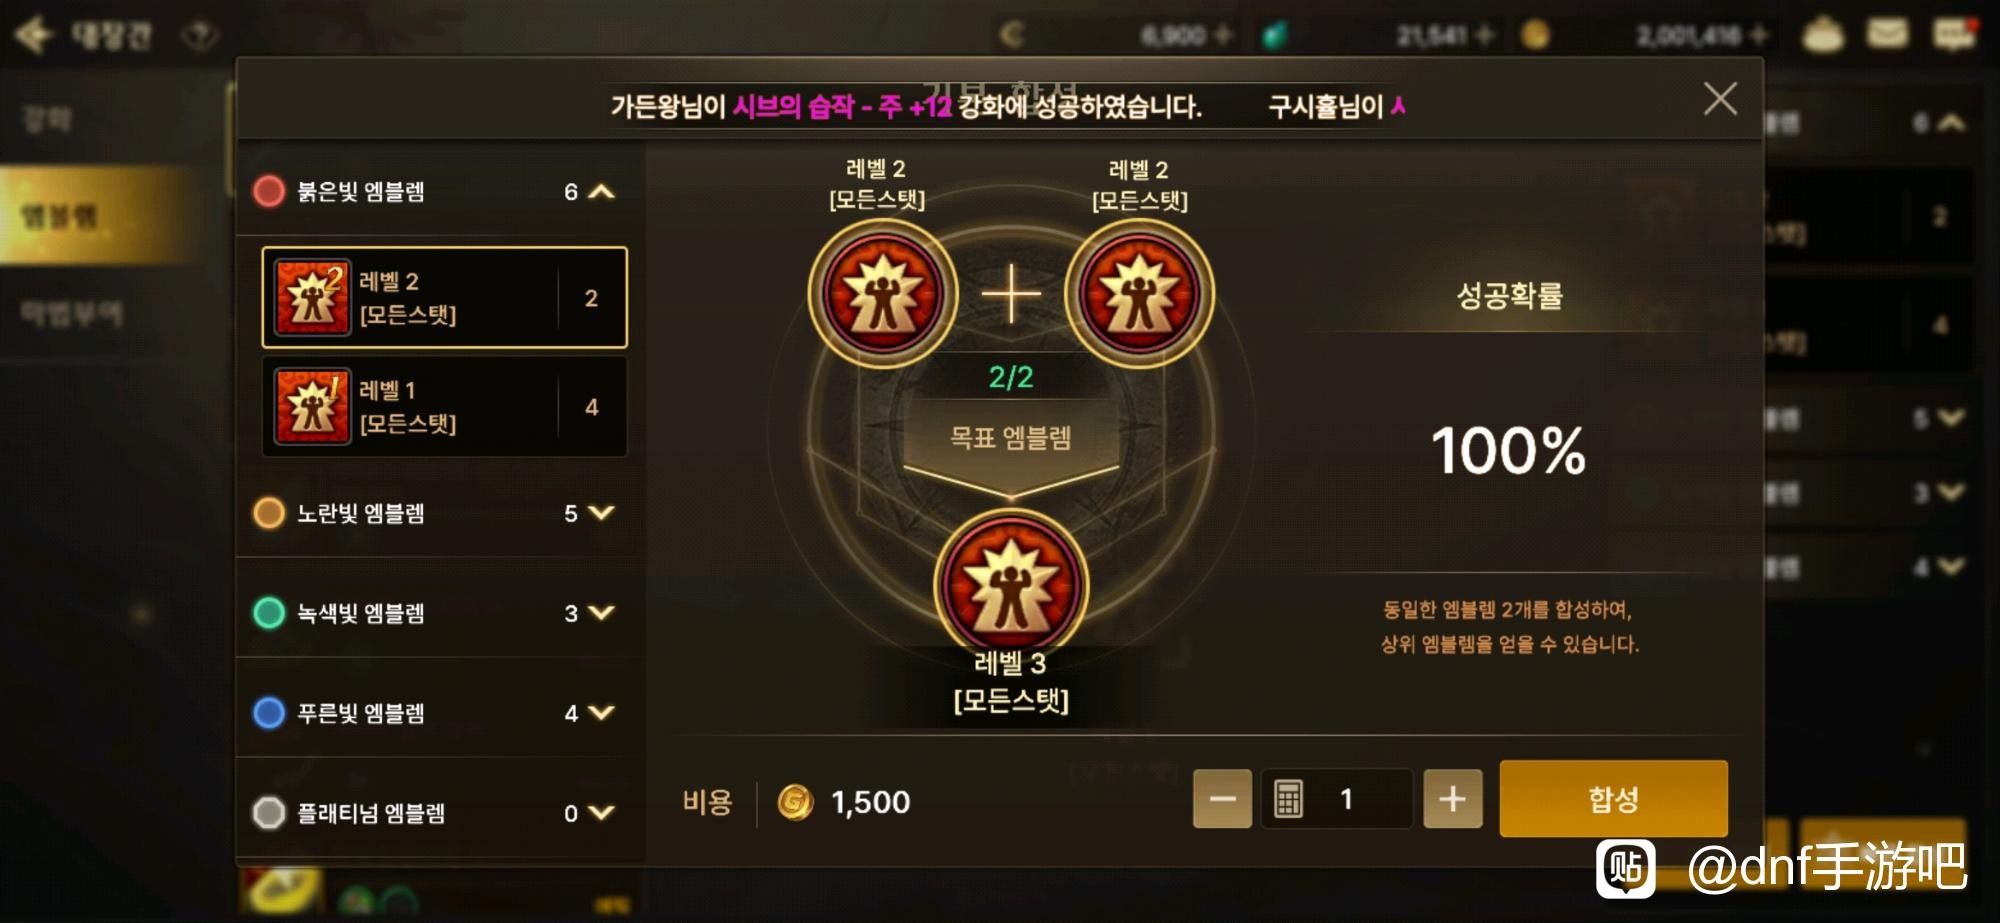2000x923 pixels.
Task: Open the chat bubble icon
Action: click(1954, 35)
